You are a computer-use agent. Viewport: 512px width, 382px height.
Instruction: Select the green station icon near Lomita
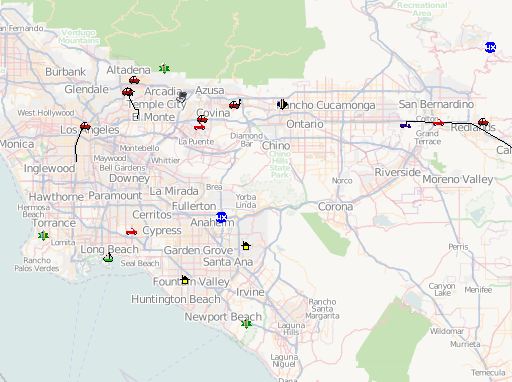tap(43, 235)
